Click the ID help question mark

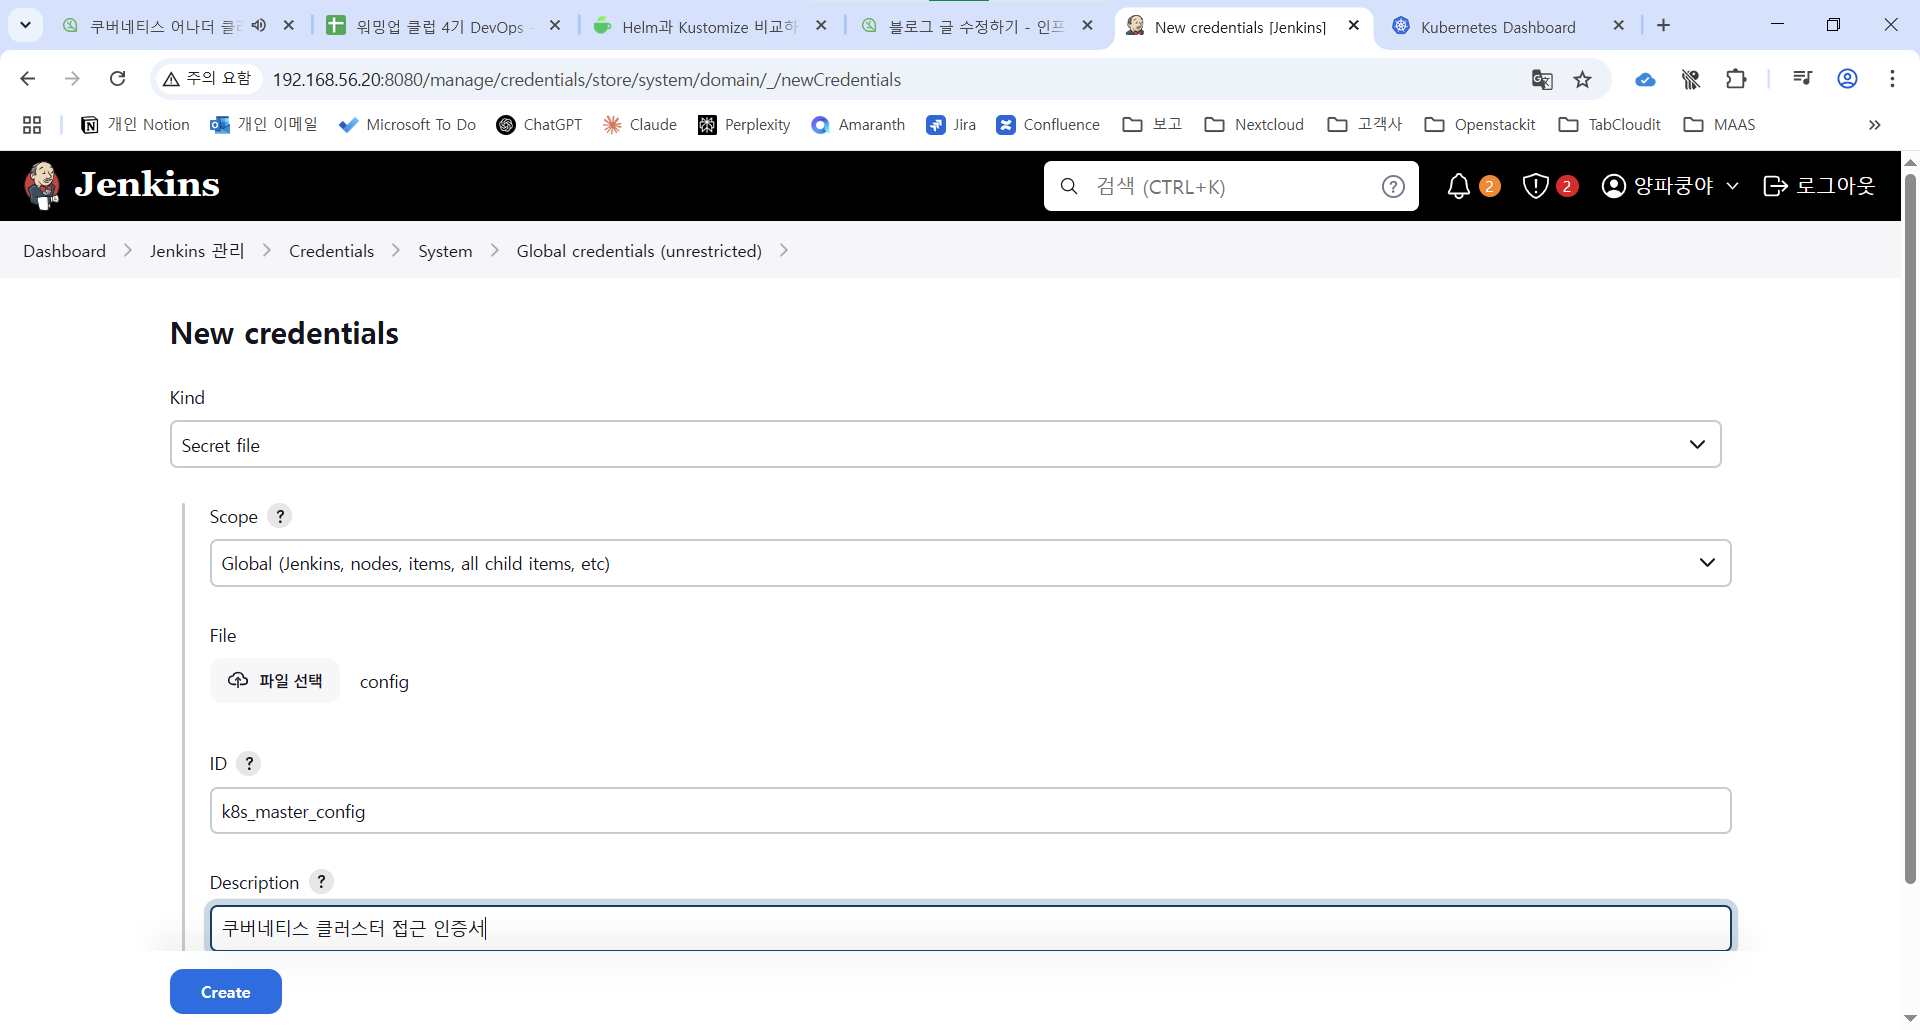point(249,763)
